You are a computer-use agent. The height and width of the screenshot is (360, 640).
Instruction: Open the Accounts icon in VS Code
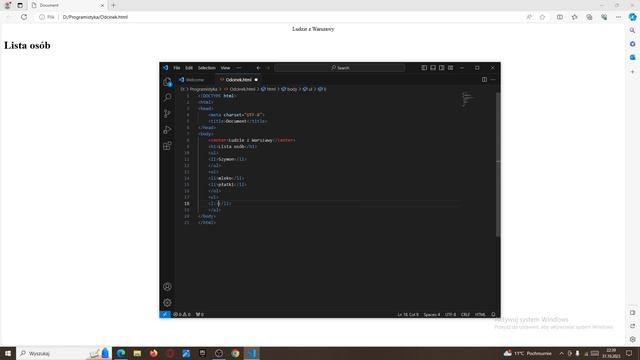(x=167, y=287)
